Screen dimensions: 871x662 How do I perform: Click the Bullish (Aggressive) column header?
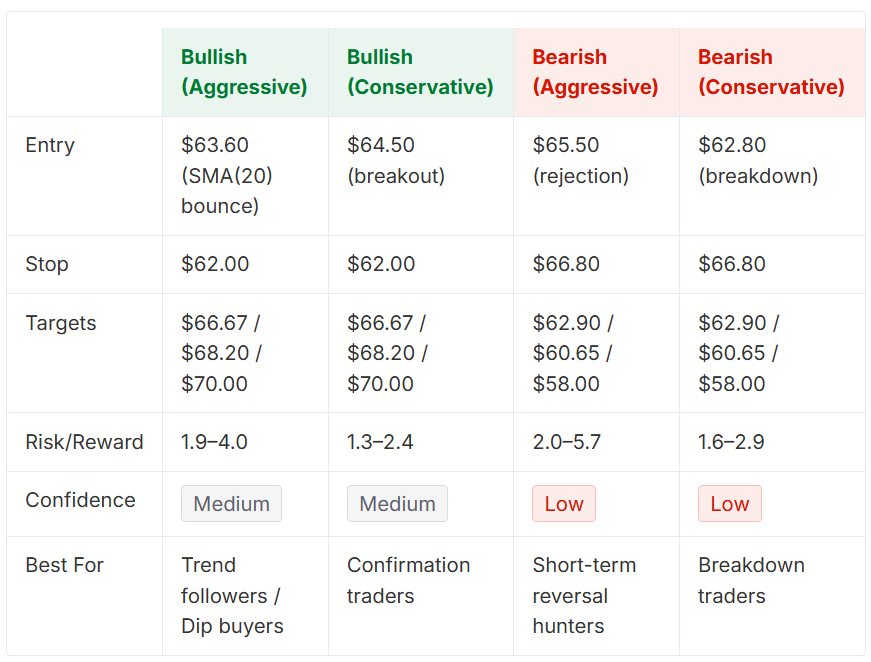point(244,72)
